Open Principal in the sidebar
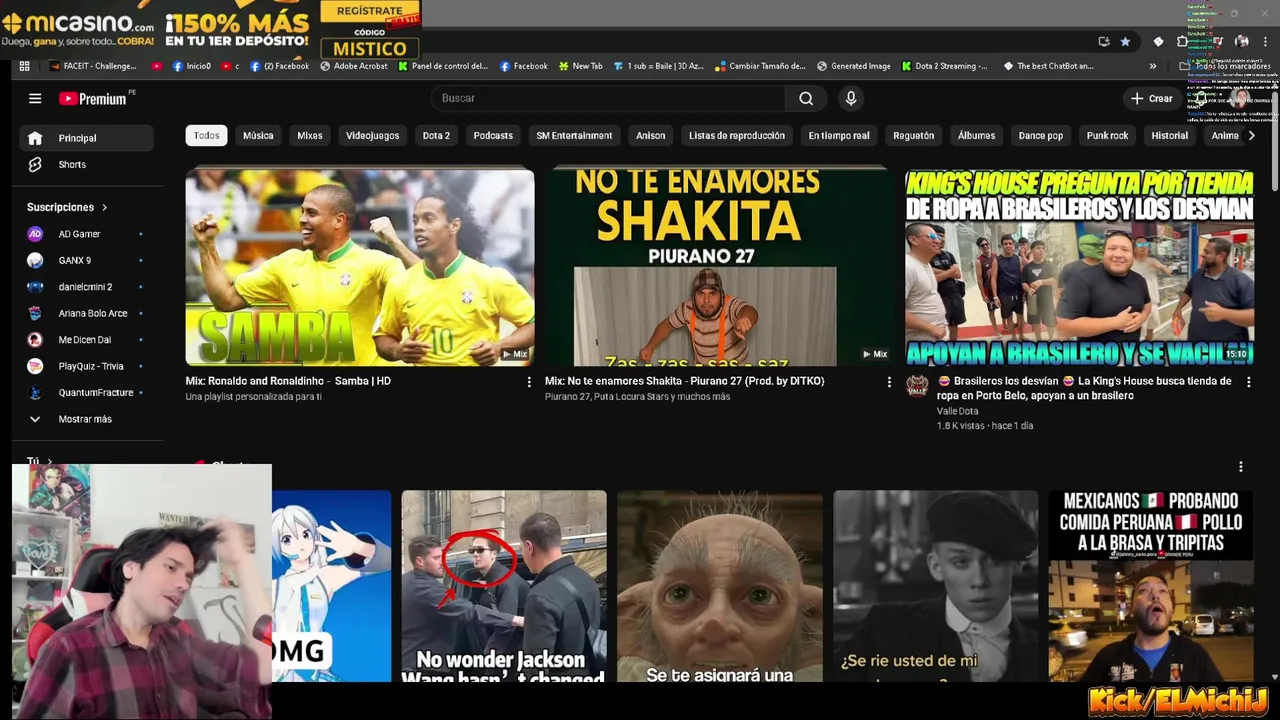The height and width of the screenshot is (720, 1280). point(86,138)
